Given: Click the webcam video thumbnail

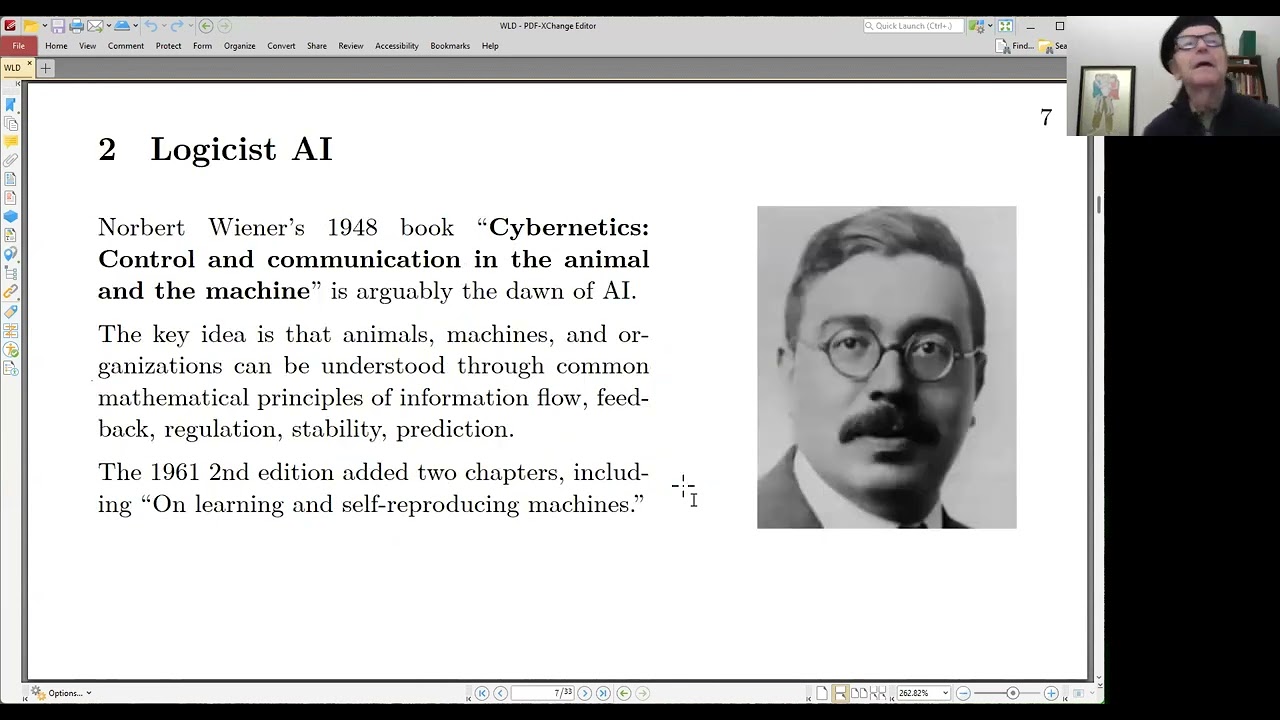Looking at the screenshot, I should click(1173, 75).
